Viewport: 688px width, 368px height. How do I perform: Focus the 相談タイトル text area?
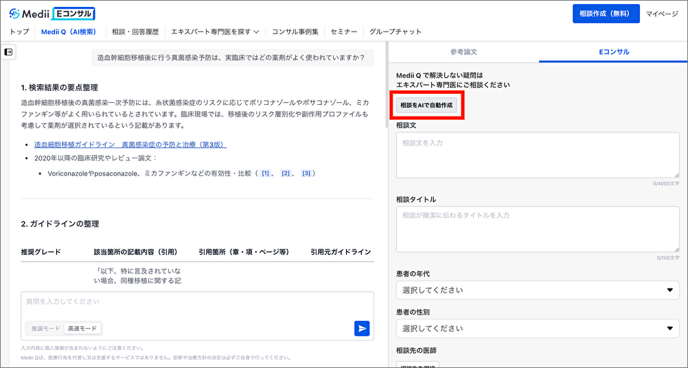538,229
